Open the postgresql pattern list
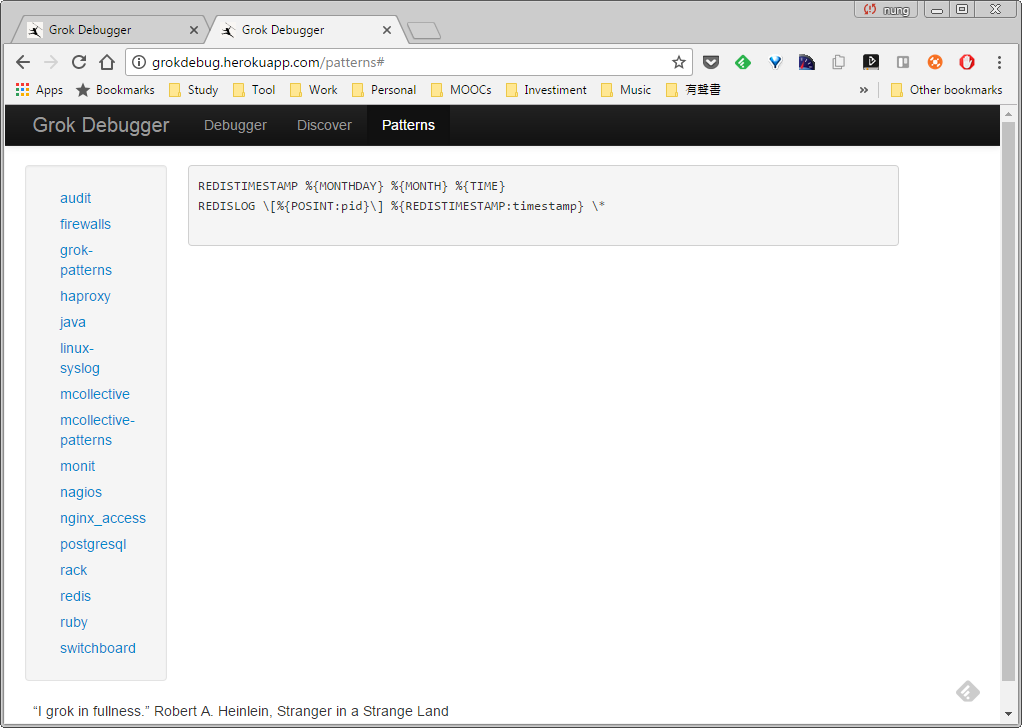 click(x=93, y=544)
